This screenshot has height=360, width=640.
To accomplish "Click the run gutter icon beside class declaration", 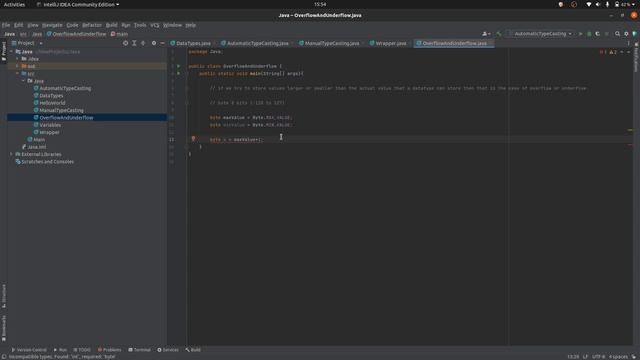I will [178, 66].
